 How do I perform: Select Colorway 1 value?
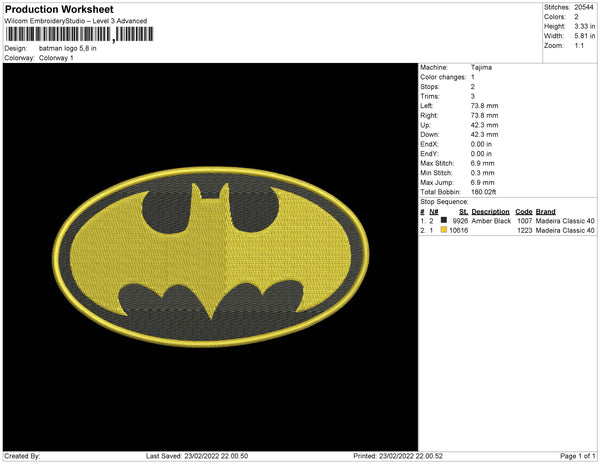pyautogui.click(x=56, y=58)
